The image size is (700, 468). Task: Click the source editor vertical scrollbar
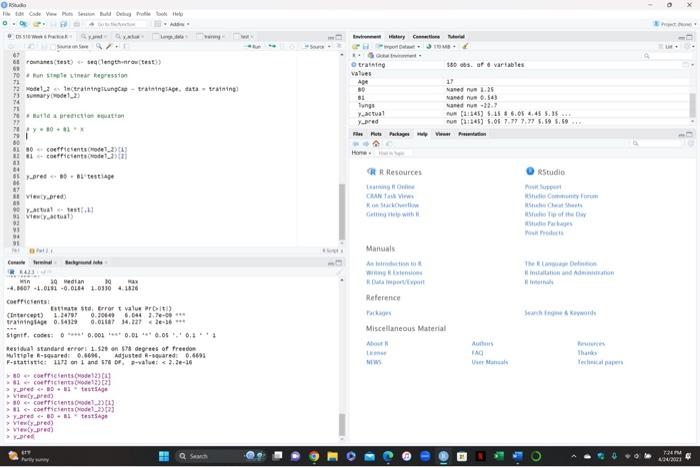pyautogui.click(x=342, y=211)
